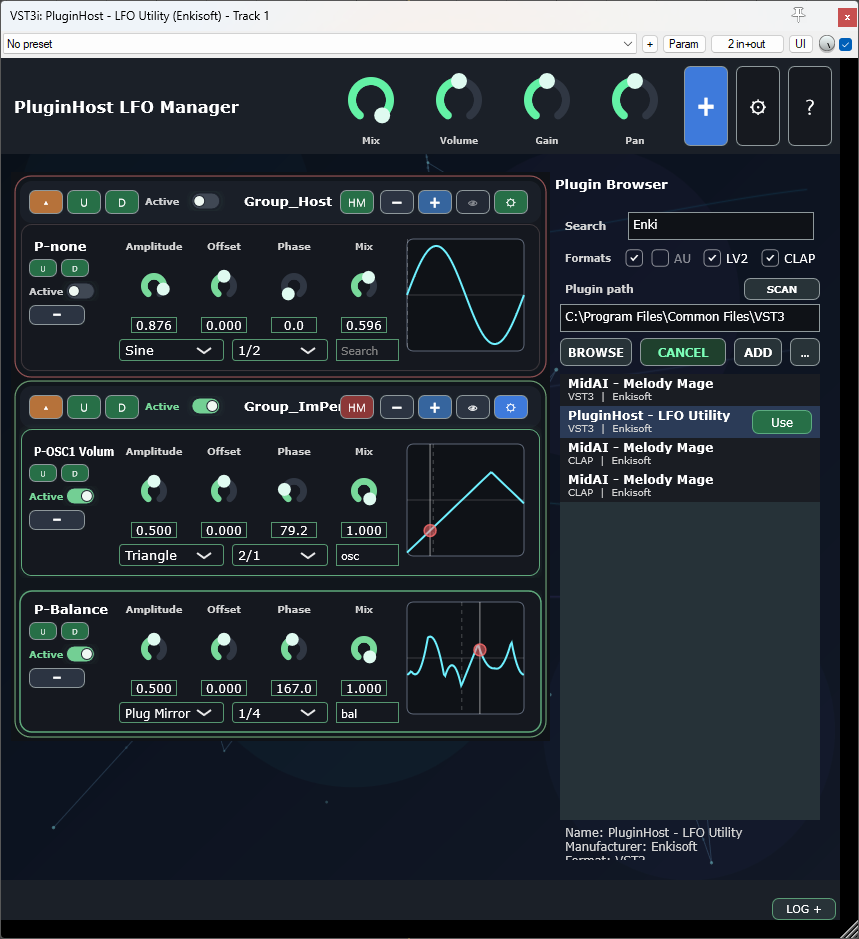Uncheck the LV2 format checkbox
The image size is (859, 939).
pos(712,258)
